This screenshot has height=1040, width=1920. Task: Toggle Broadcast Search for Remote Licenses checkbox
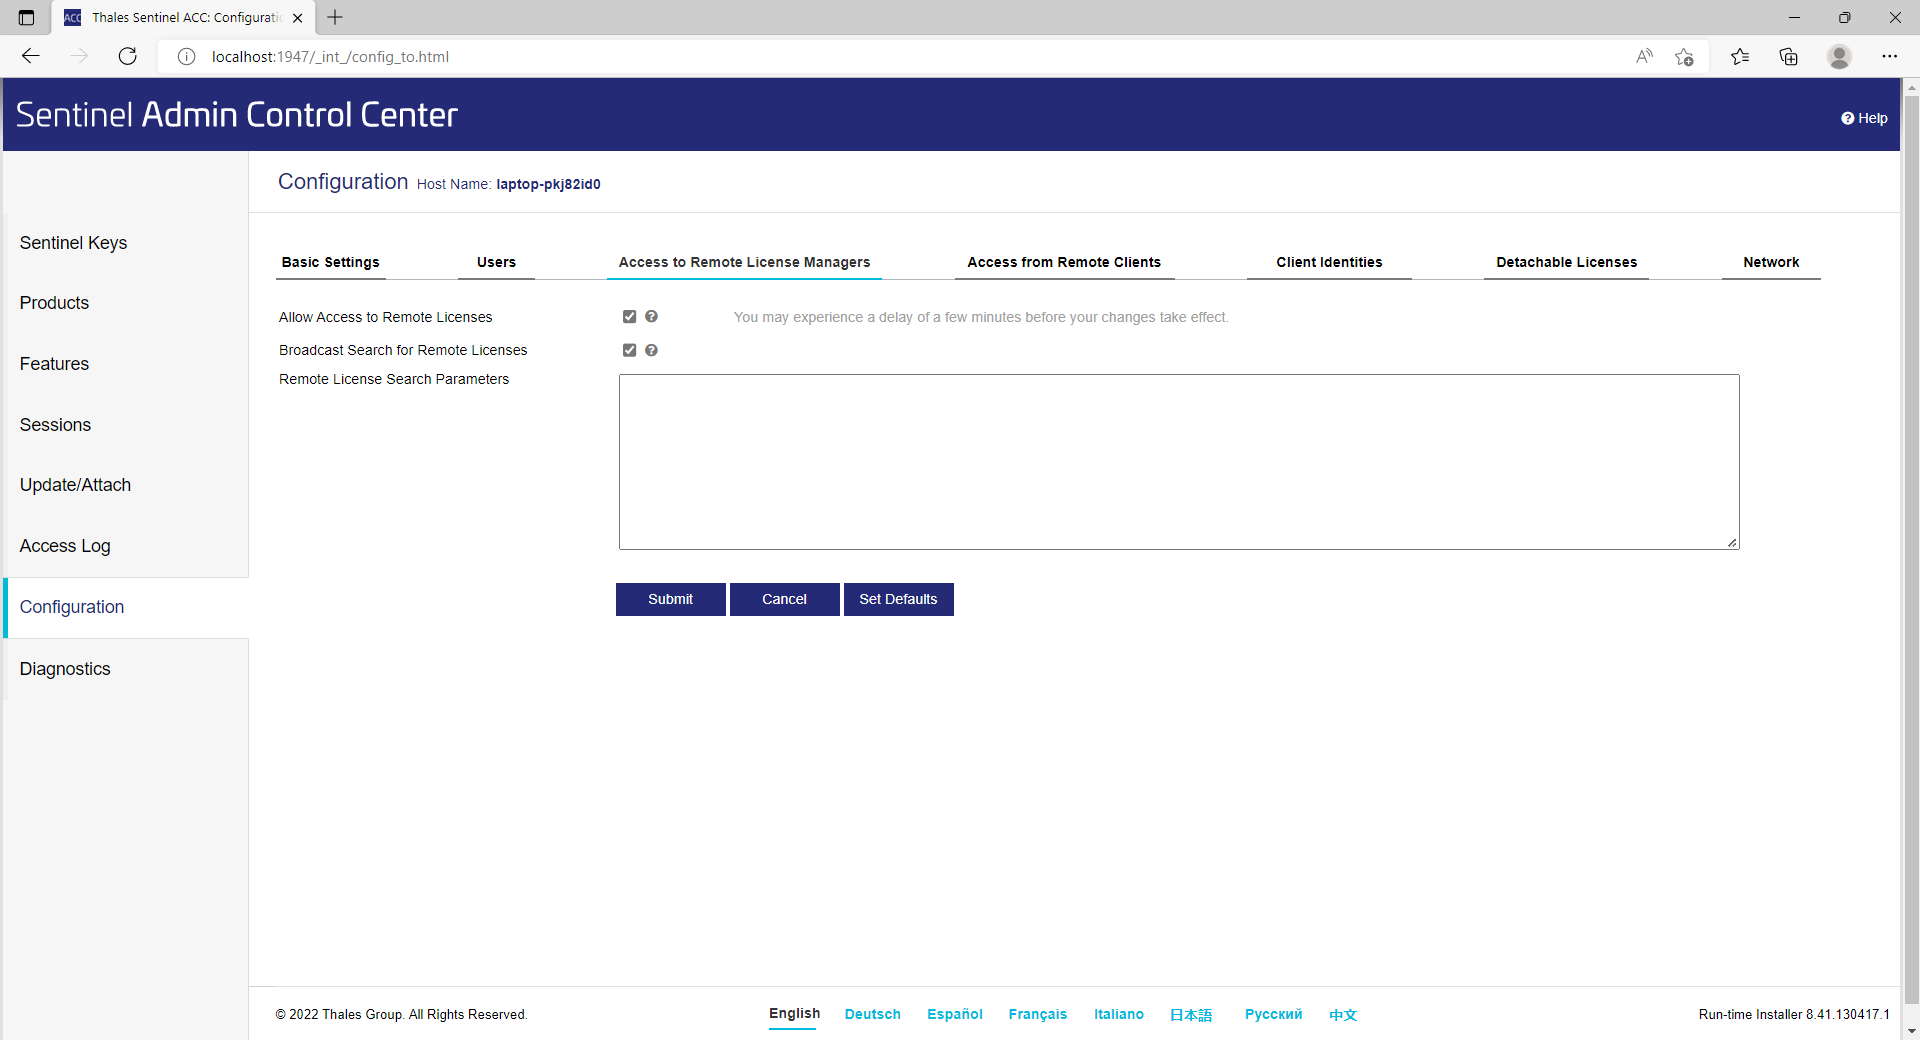(x=629, y=350)
